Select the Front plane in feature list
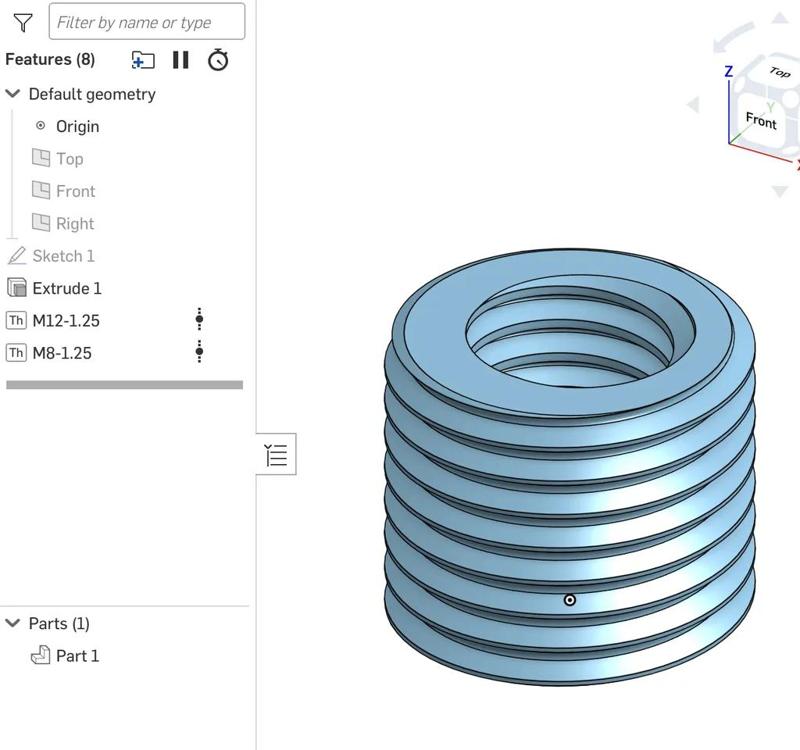The height and width of the screenshot is (750, 800). (x=76, y=191)
